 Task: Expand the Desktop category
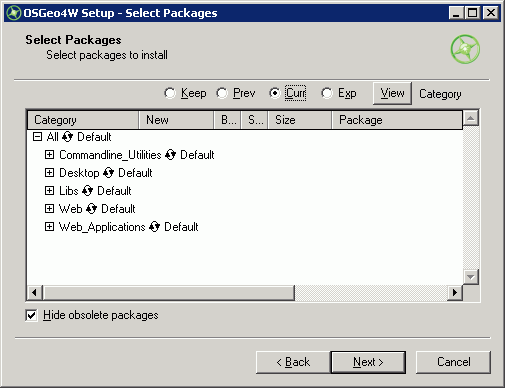(49, 173)
